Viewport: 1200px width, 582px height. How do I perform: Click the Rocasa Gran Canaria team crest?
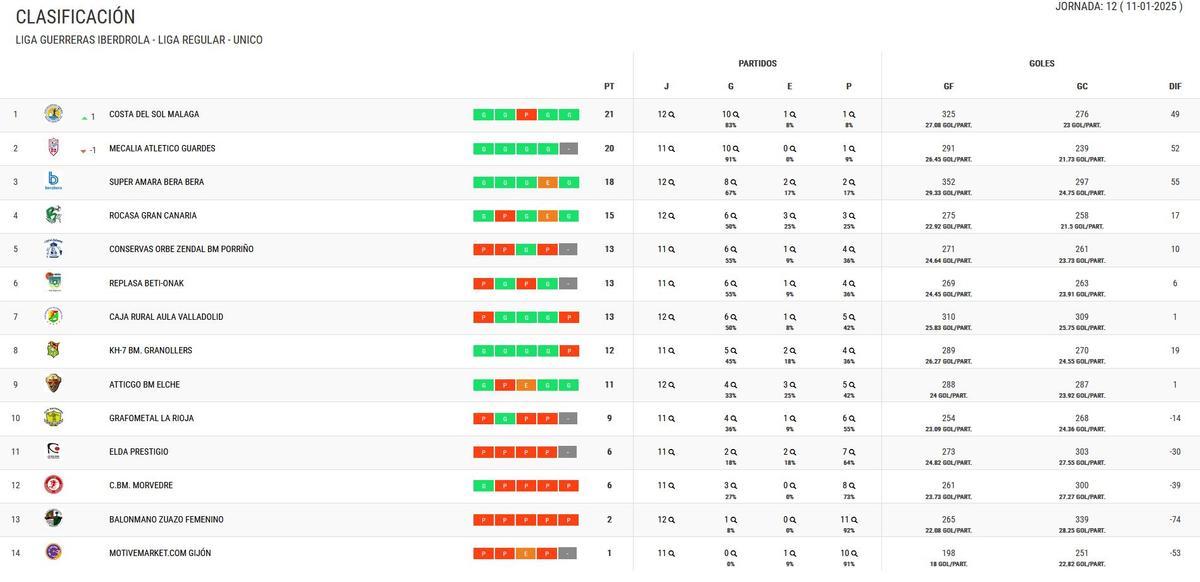[53, 215]
